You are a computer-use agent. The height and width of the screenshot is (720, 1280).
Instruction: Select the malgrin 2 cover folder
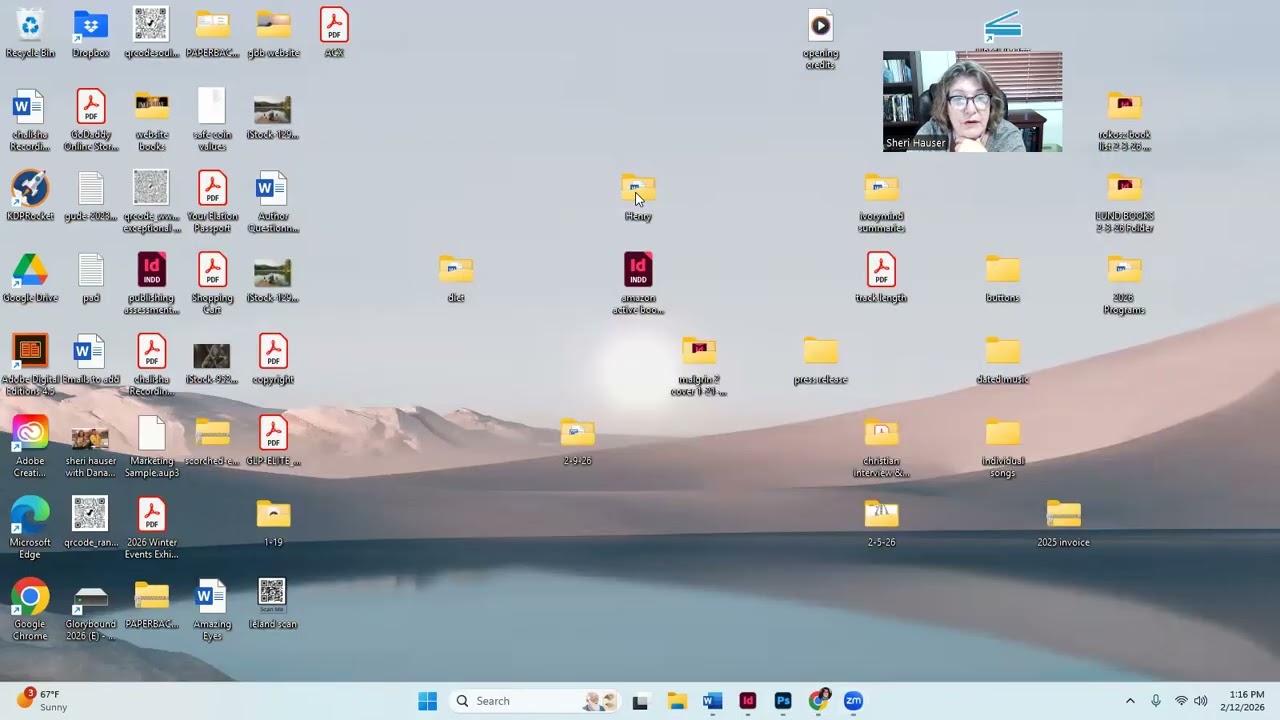(699, 366)
